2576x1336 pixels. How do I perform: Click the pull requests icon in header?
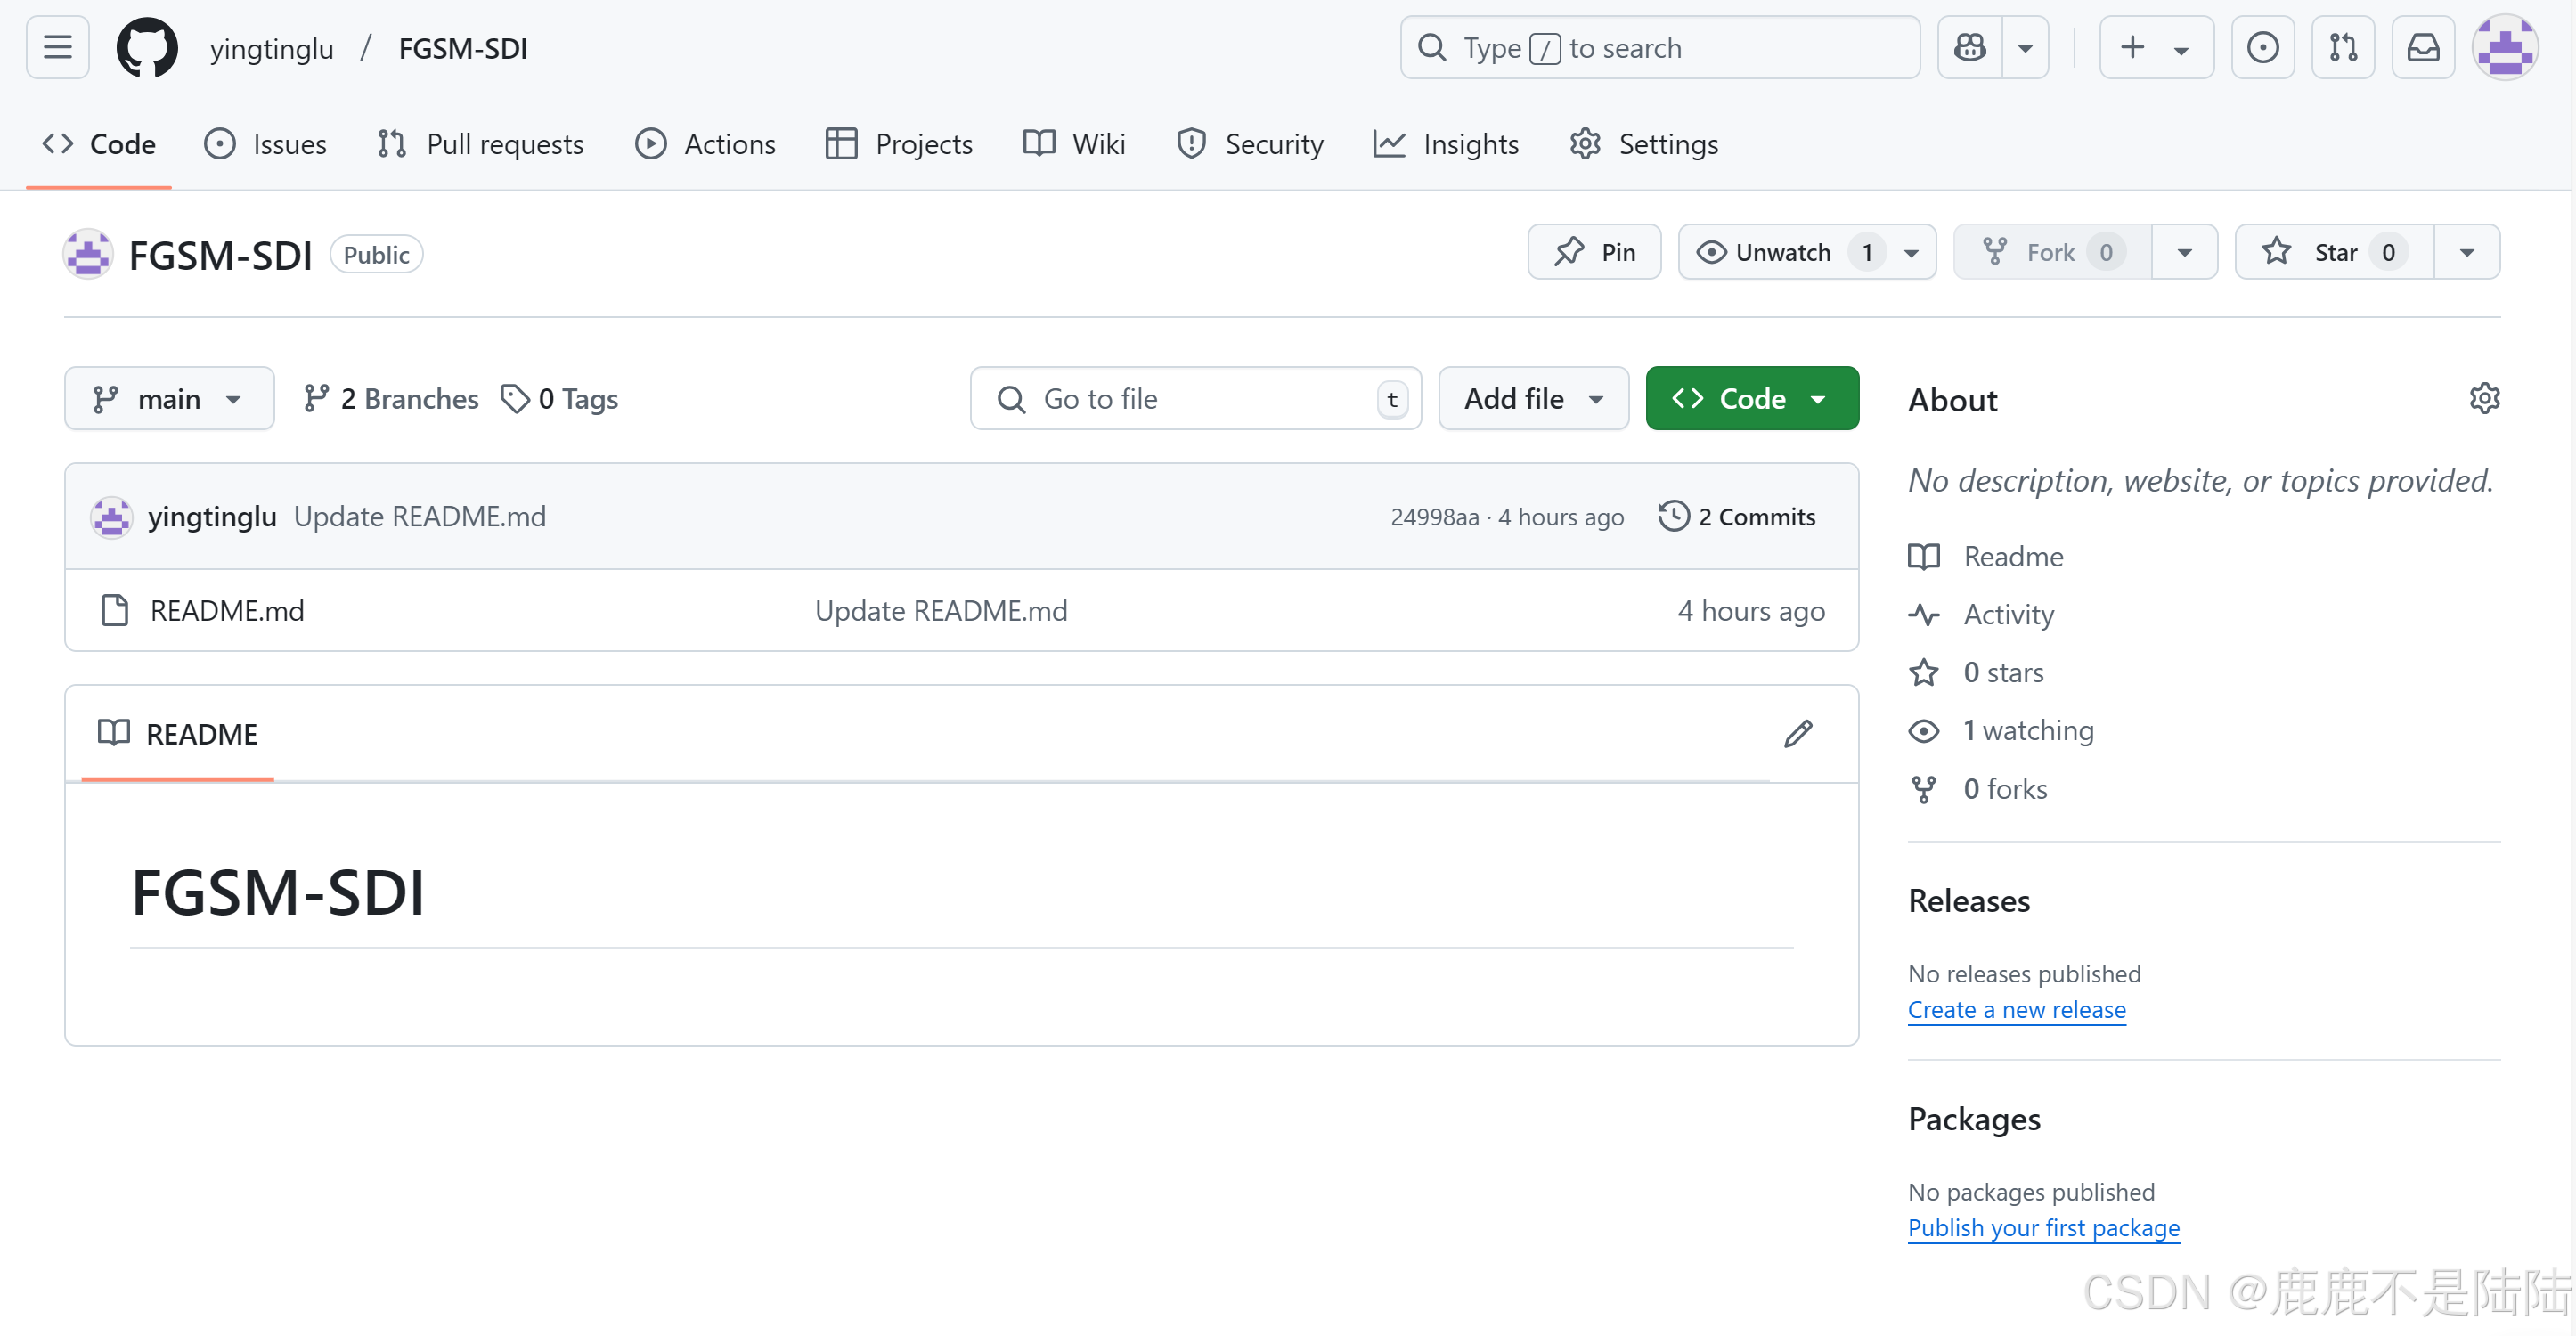2343,47
